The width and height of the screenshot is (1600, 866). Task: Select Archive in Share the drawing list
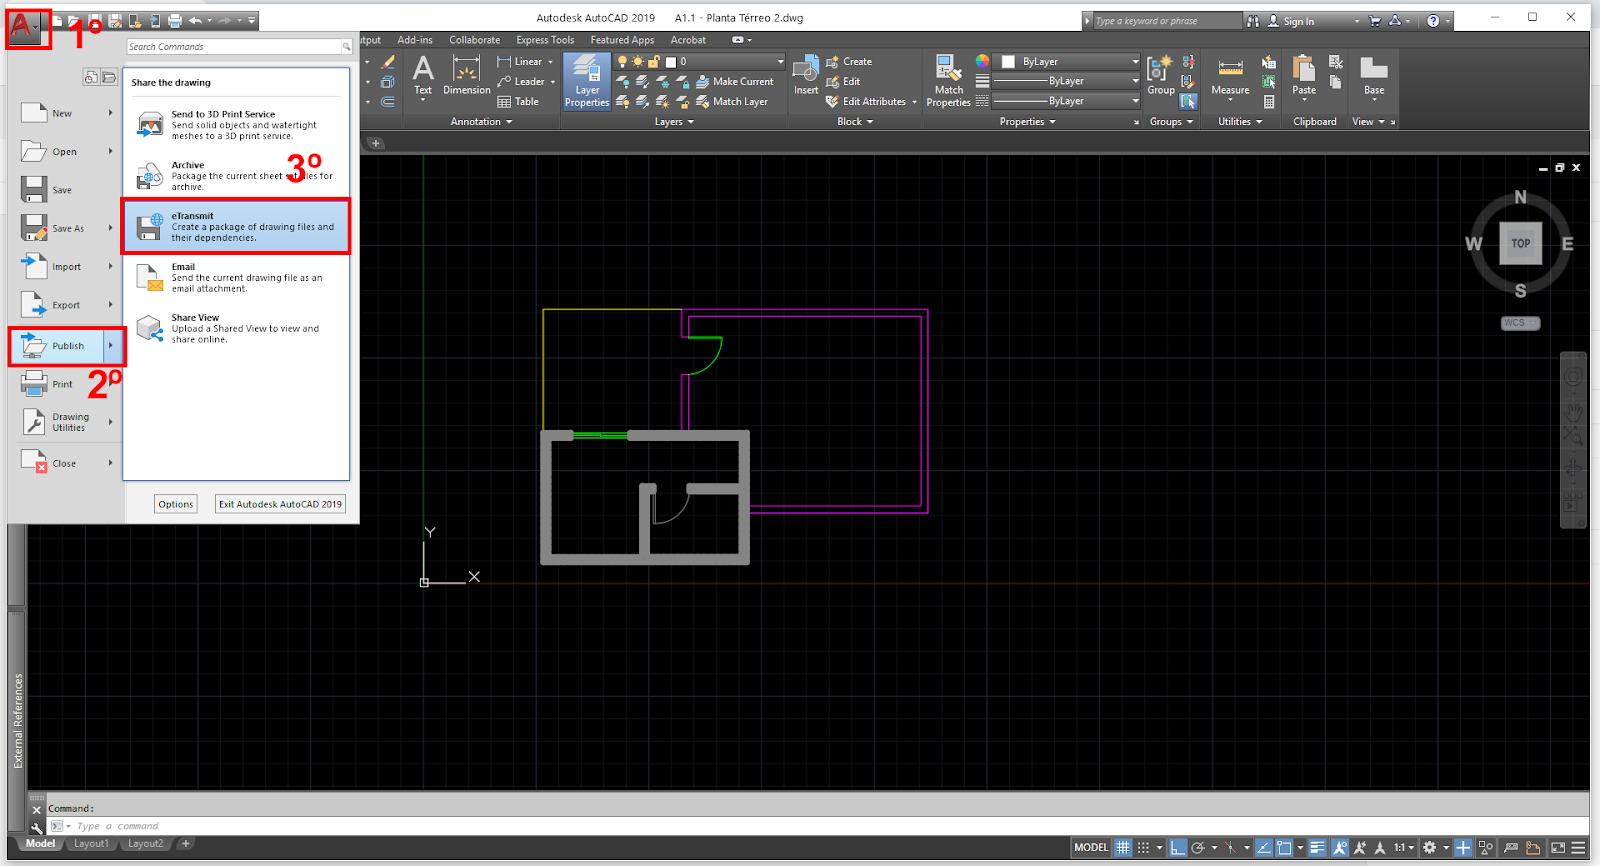[x=236, y=176]
